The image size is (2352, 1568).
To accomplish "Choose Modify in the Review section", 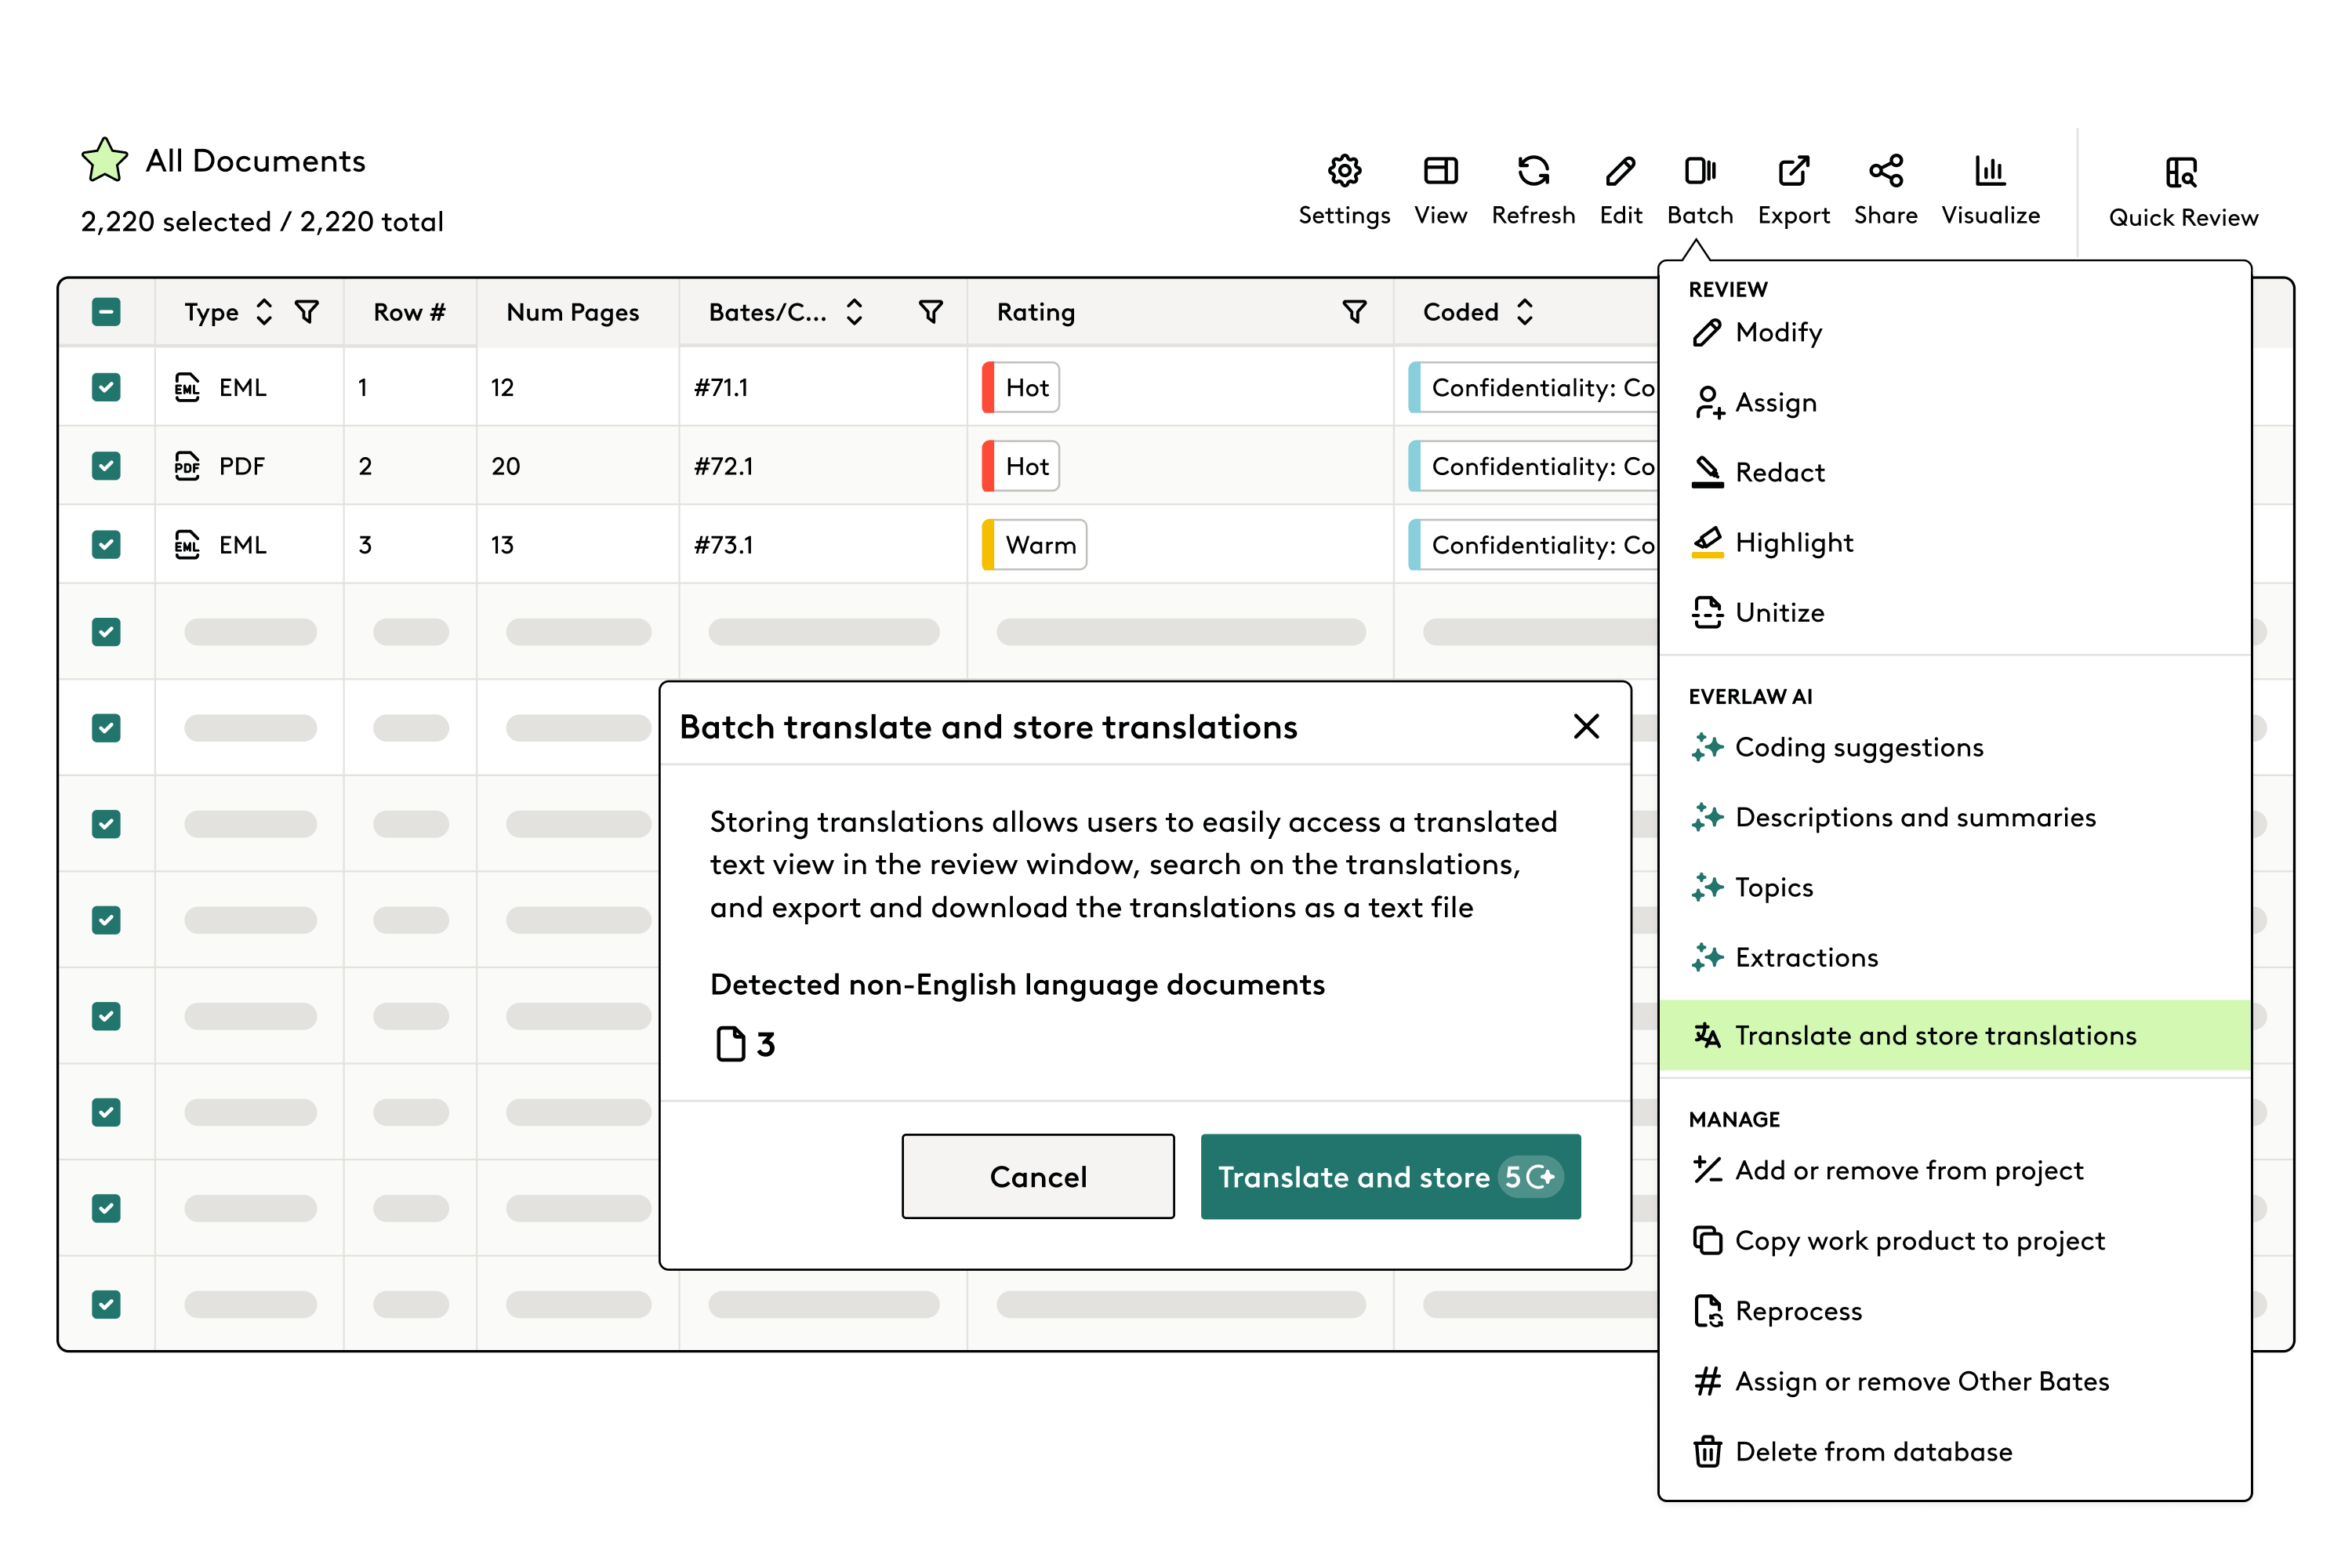I will click(x=1955, y=332).
